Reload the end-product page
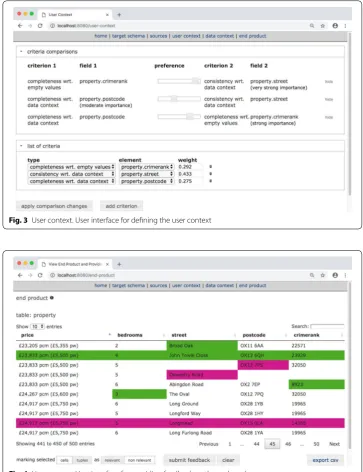This screenshot has width=363, height=472. [x=40, y=275]
